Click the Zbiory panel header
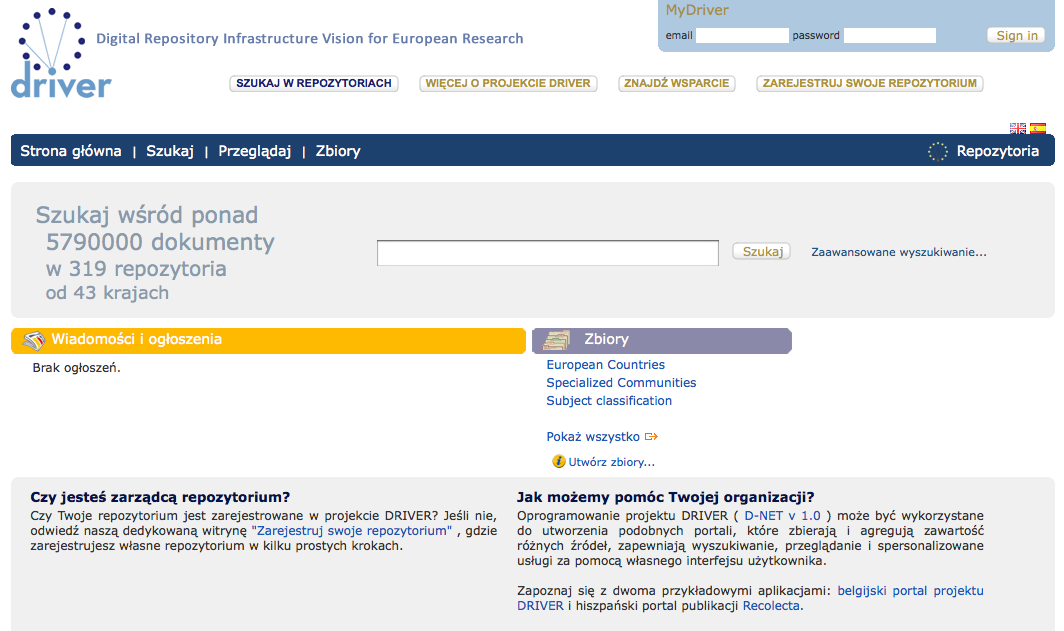 662,341
